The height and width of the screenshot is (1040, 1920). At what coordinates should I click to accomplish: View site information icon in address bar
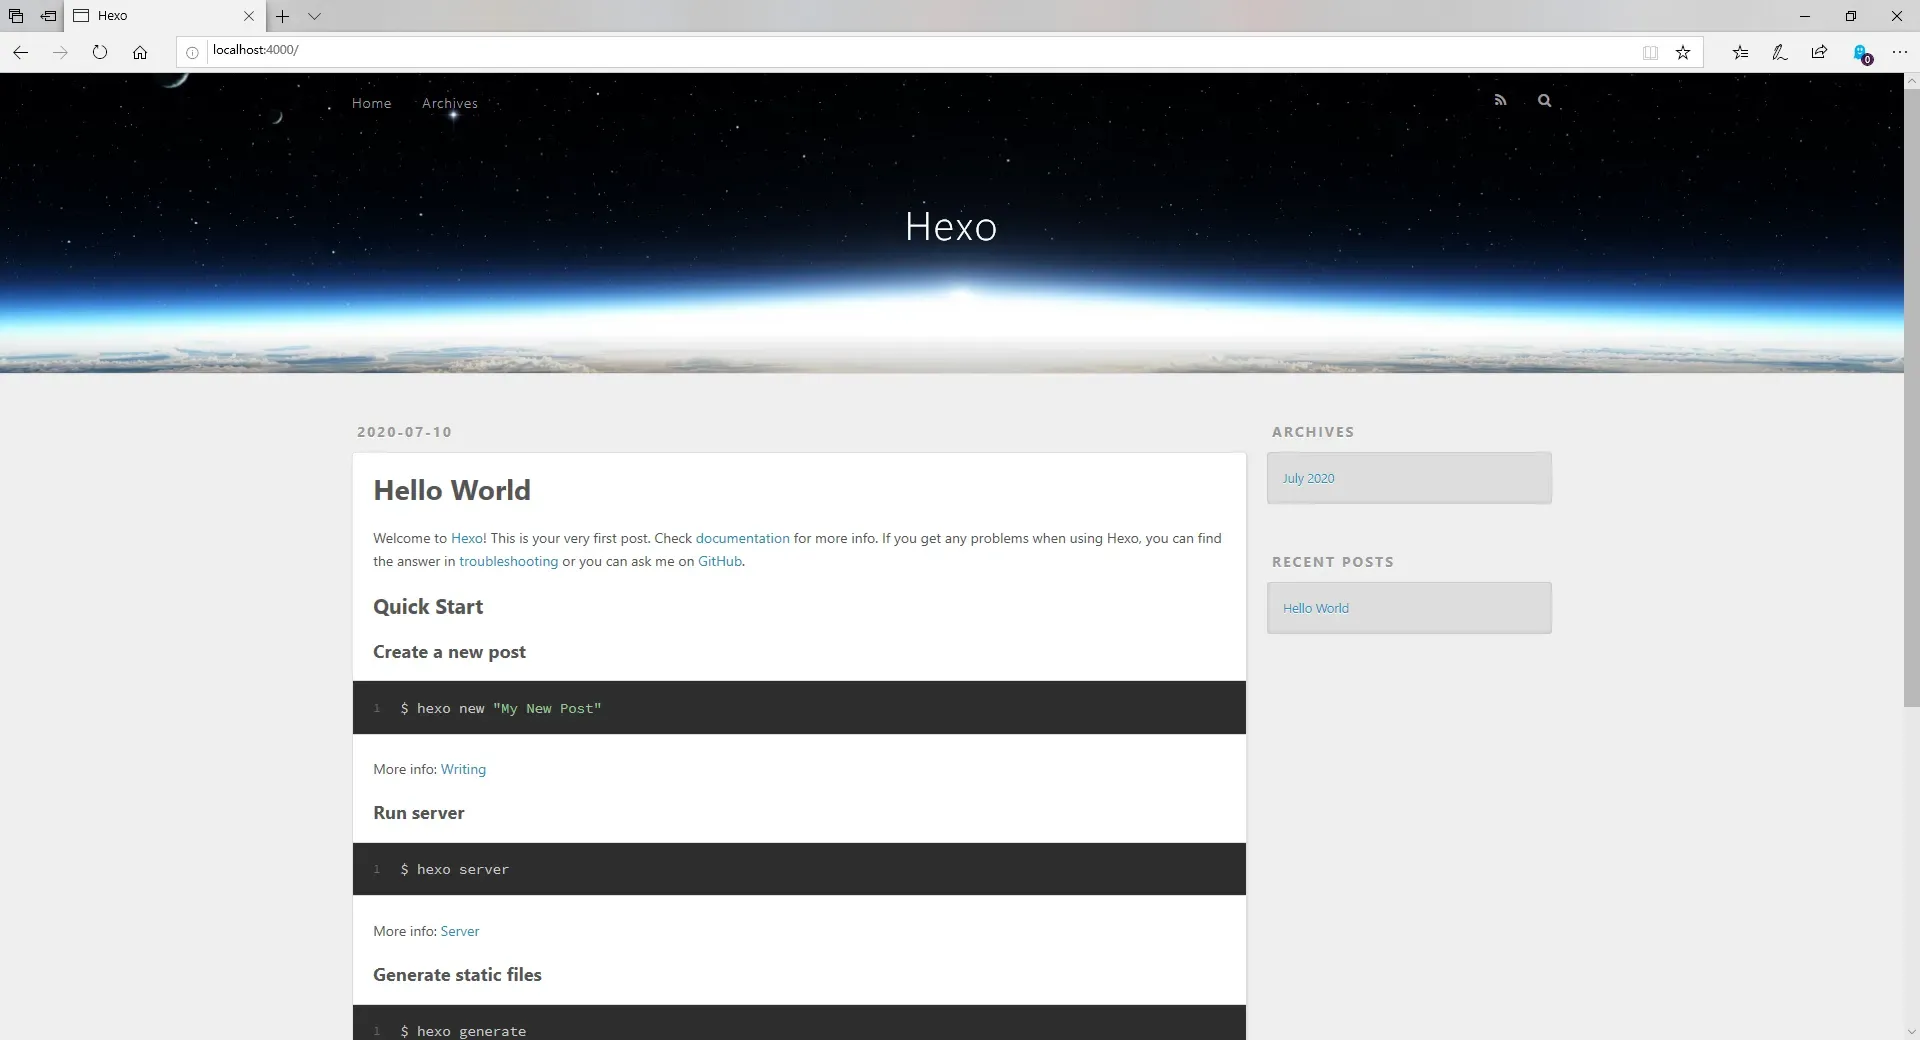tap(192, 52)
